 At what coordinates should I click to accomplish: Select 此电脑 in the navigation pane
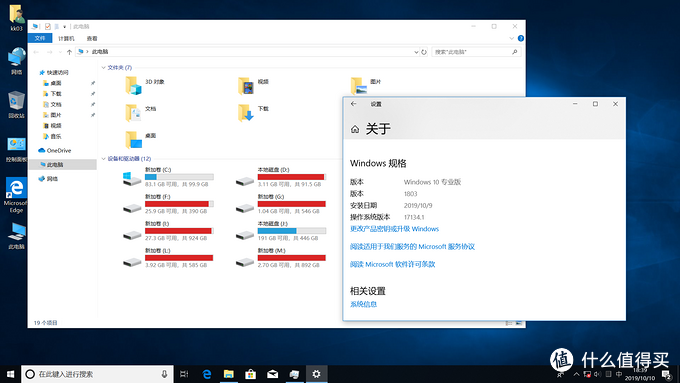pos(63,164)
